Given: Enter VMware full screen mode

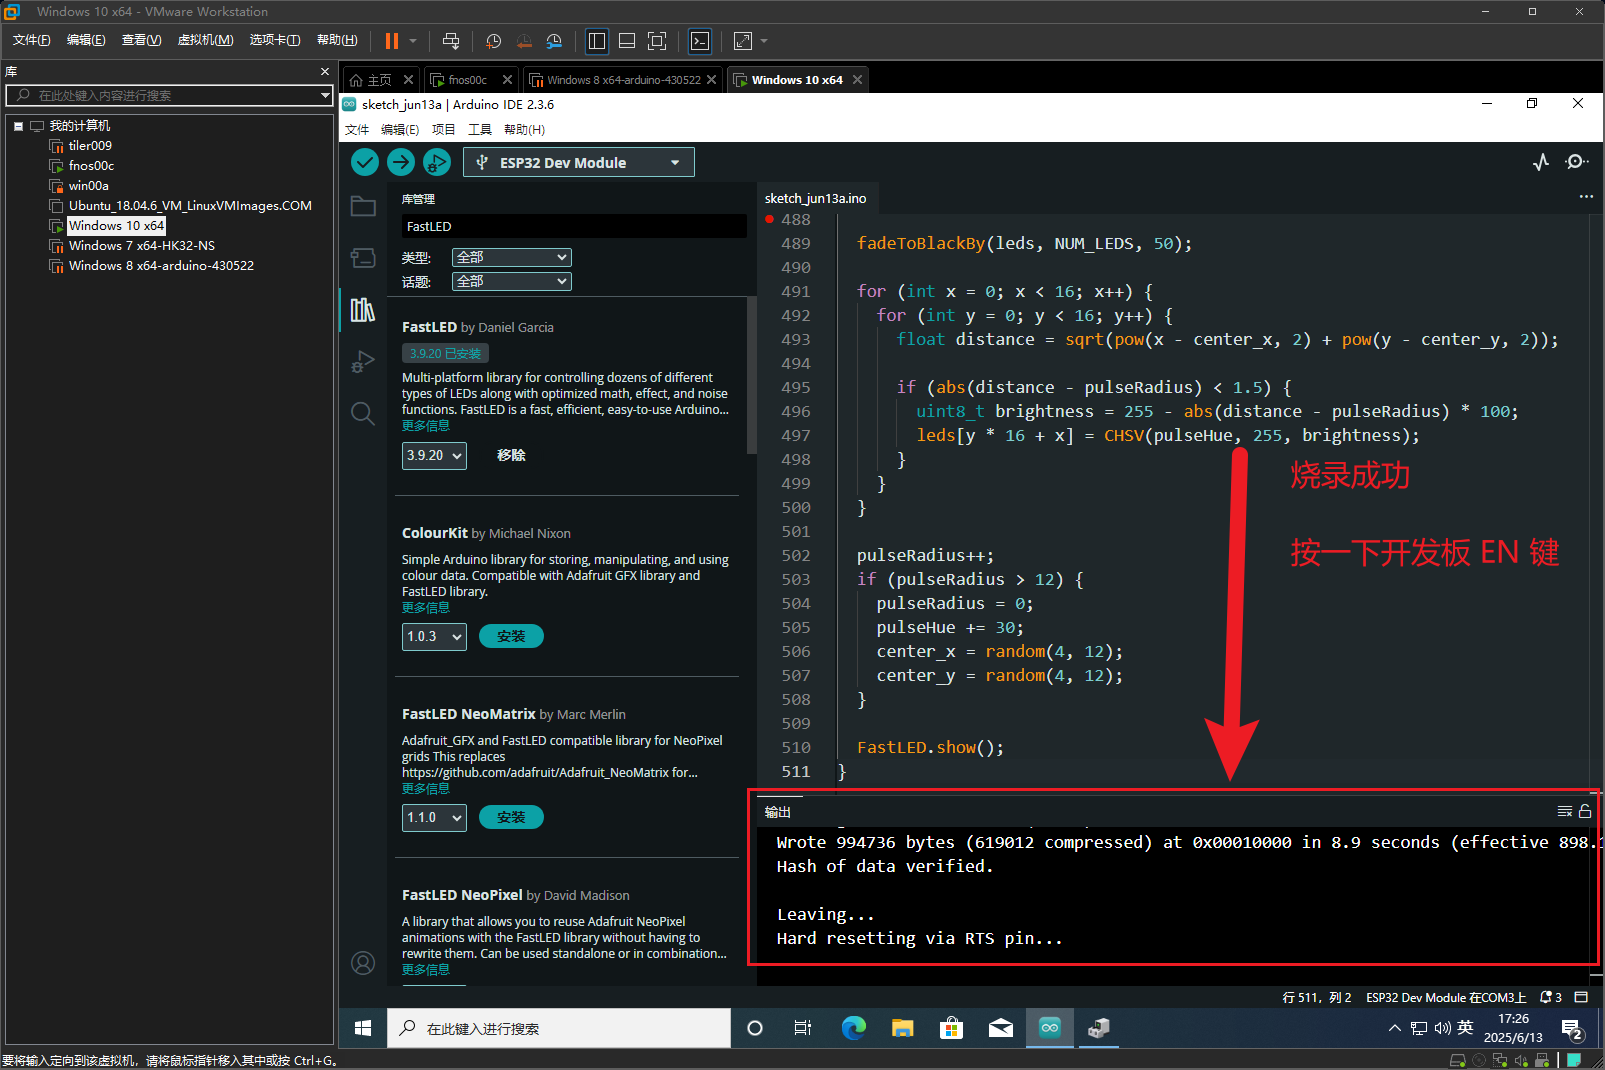Looking at the screenshot, I should pos(657,41).
